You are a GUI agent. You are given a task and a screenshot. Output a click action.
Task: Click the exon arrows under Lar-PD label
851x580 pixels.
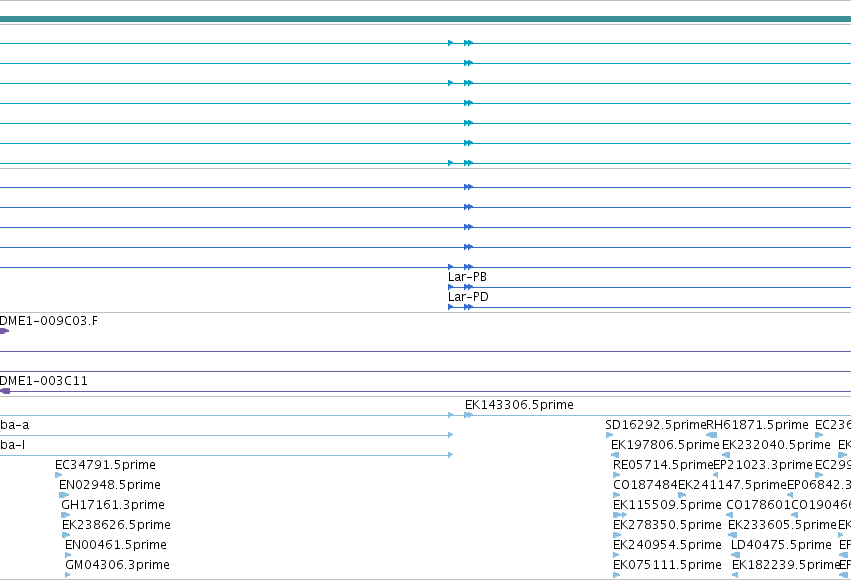461,307
